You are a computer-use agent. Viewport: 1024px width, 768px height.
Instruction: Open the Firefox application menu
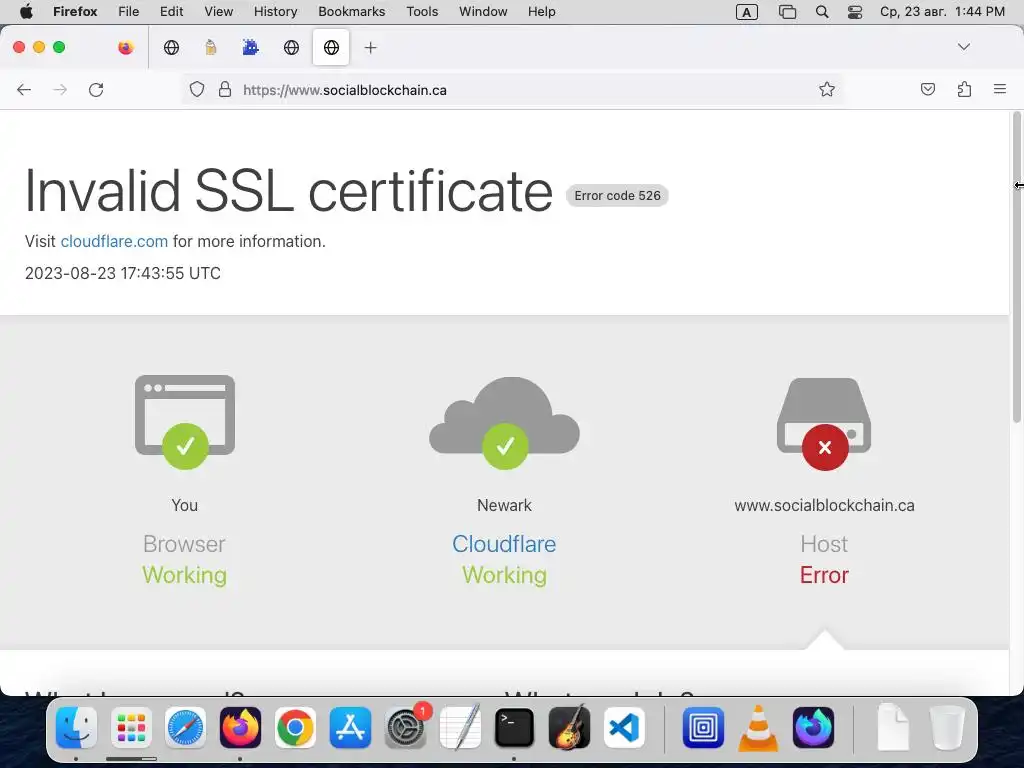pos(75,12)
